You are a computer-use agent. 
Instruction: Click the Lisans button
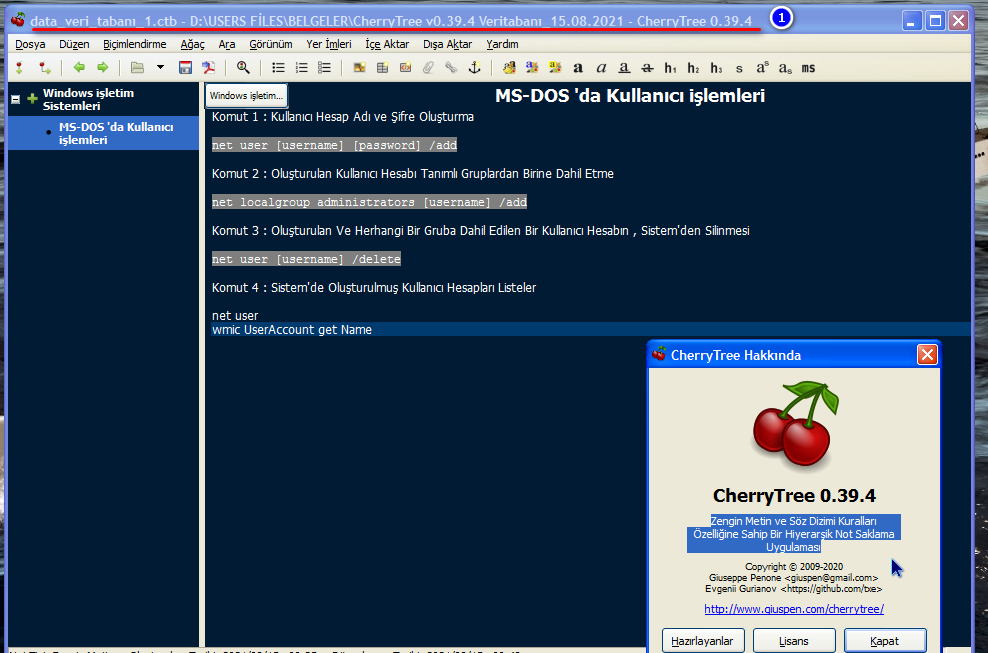point(794,640)
